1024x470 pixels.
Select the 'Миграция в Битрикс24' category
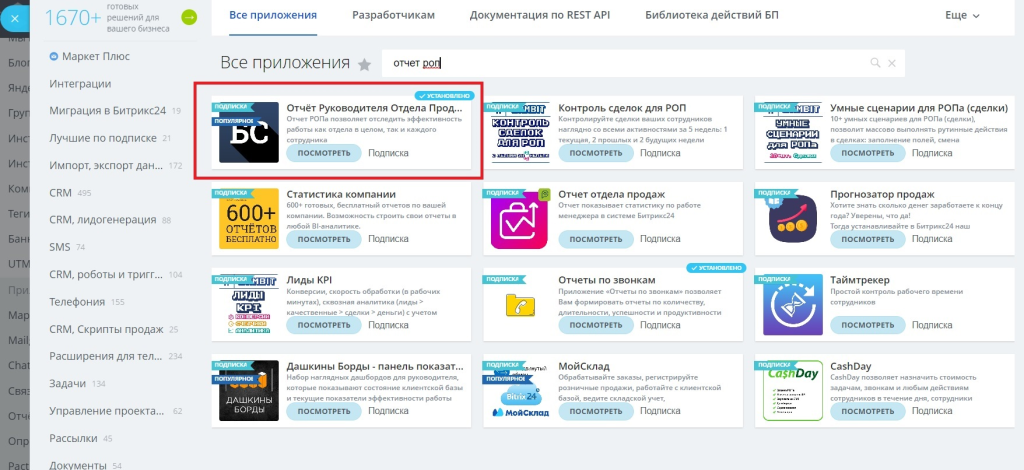108,110
